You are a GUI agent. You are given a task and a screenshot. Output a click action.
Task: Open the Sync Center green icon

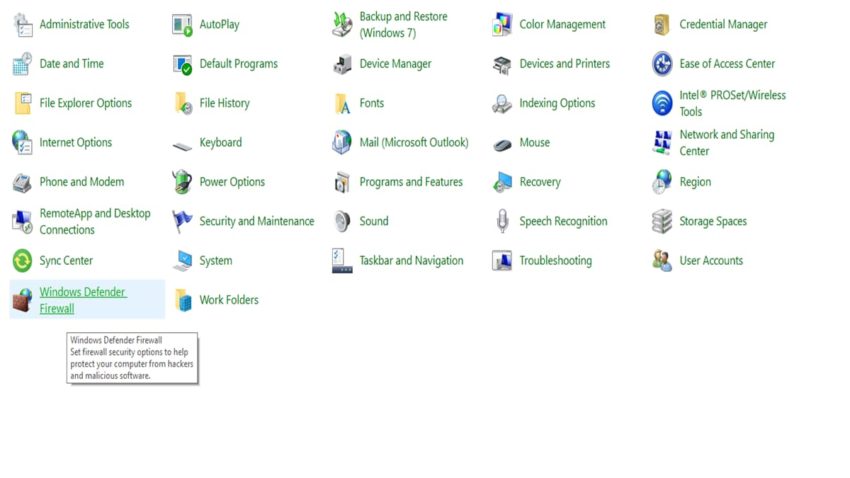click(22, 261)
